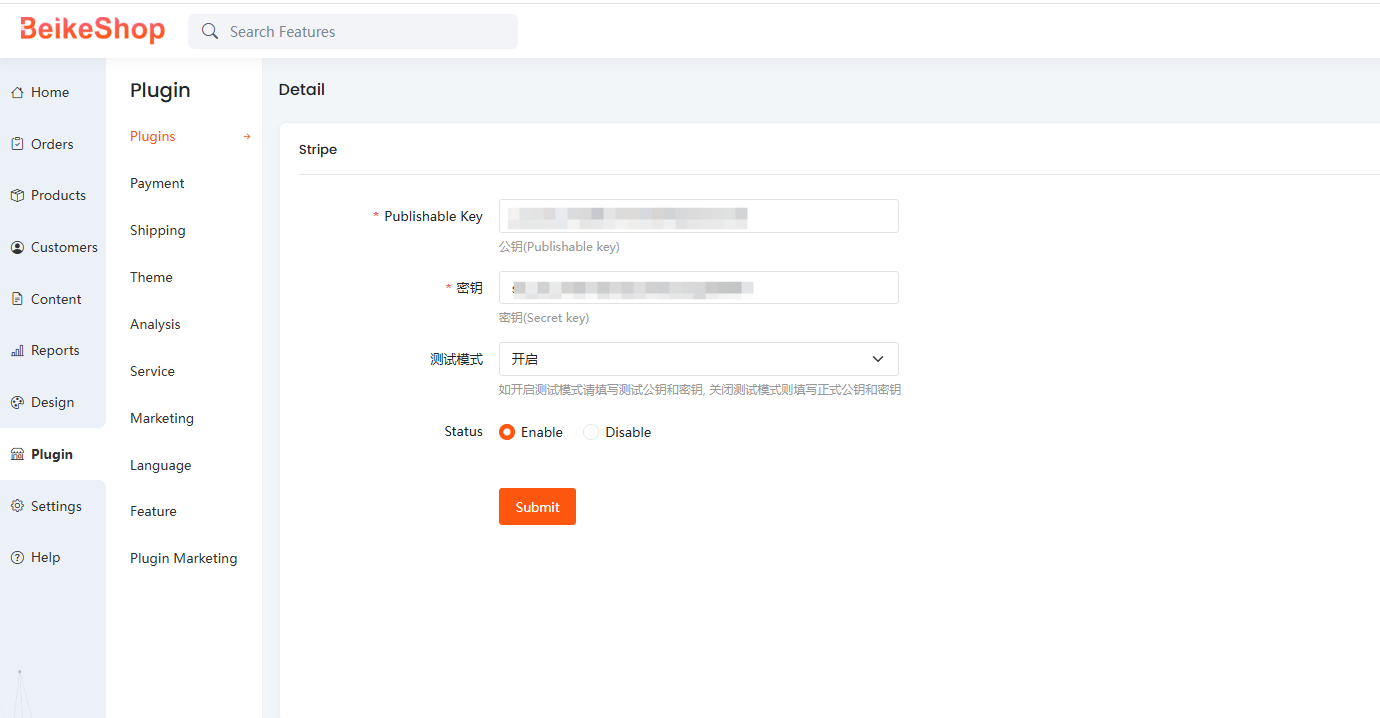1380x718 pixels.
Task: Select Language in the Plugin submenu
Action: 160,465
